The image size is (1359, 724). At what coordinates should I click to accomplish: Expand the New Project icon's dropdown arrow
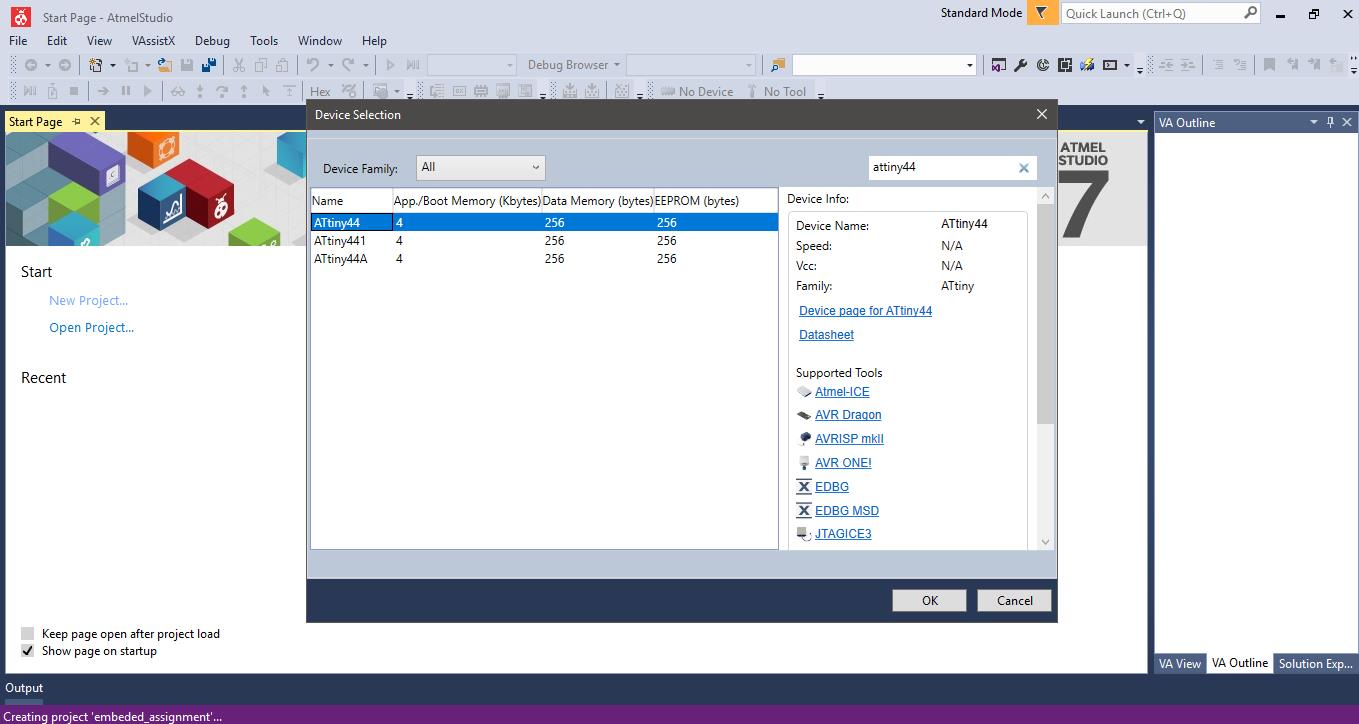coord(112,65)
